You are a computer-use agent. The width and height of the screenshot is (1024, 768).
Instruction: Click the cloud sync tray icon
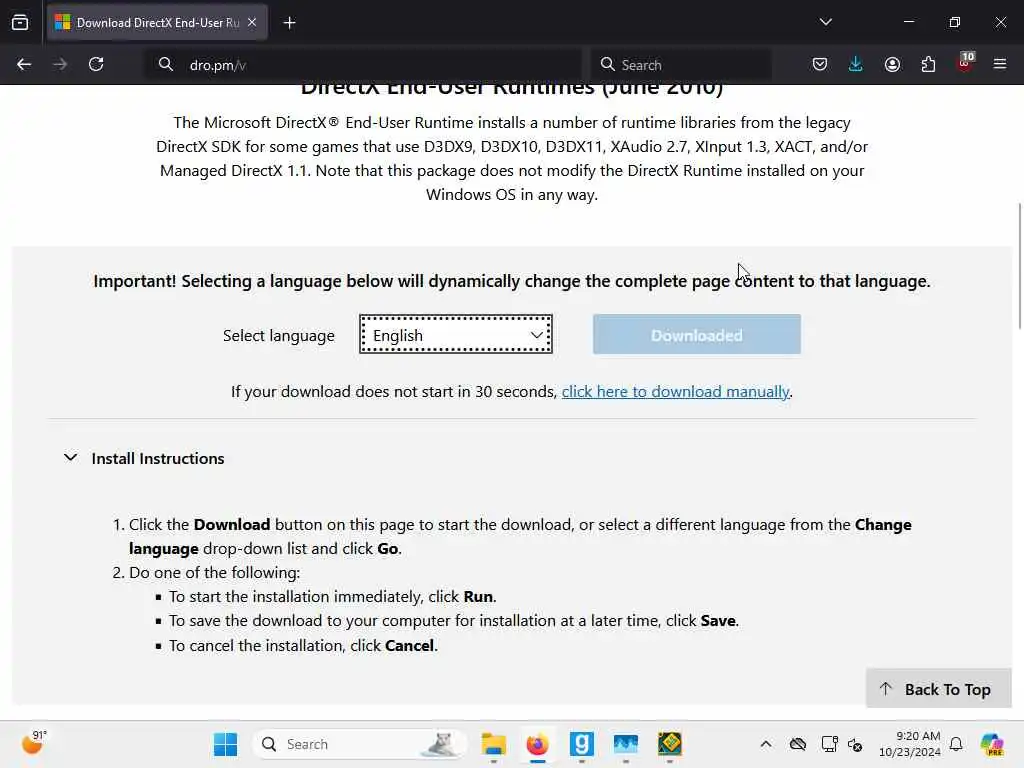pyautogui.click(x=797, y=744)
